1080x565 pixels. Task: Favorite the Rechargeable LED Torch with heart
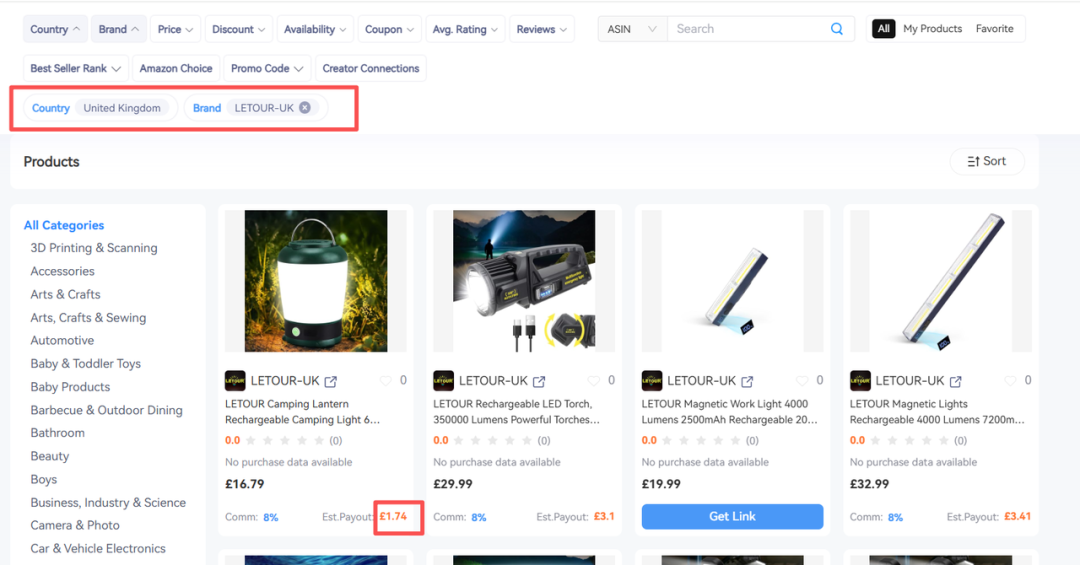(x=593, y=380)
